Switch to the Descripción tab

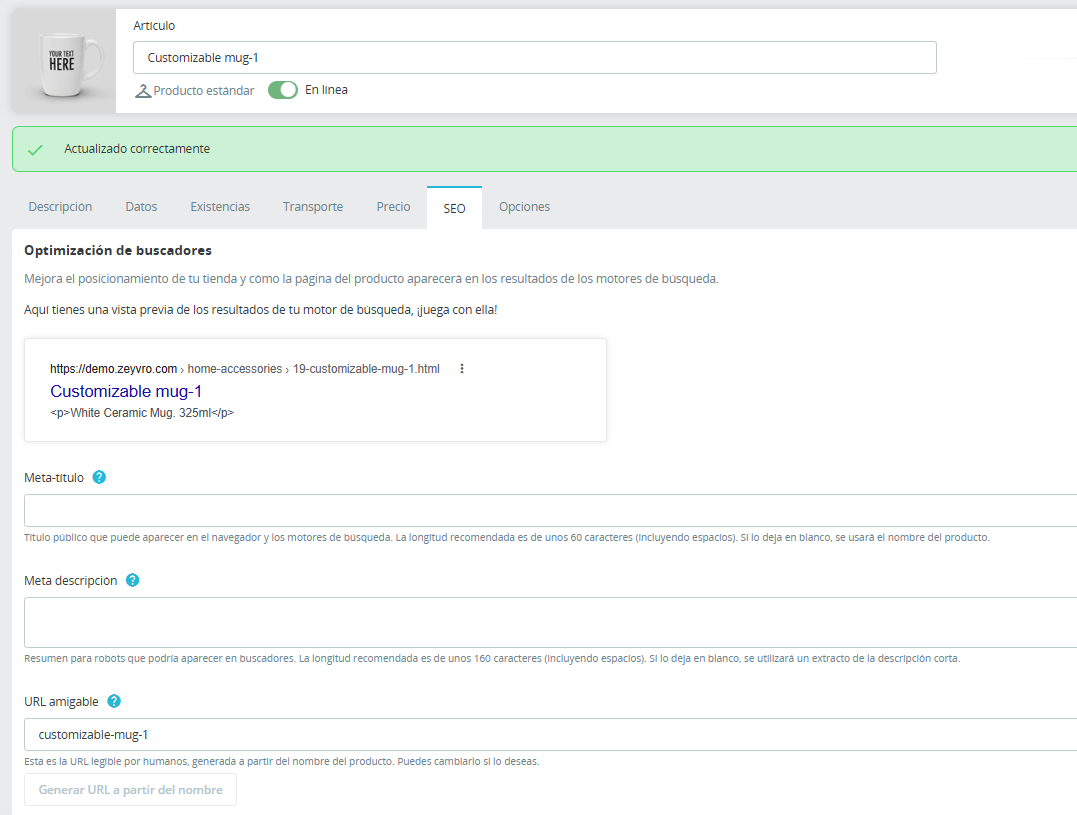[60, 207]
